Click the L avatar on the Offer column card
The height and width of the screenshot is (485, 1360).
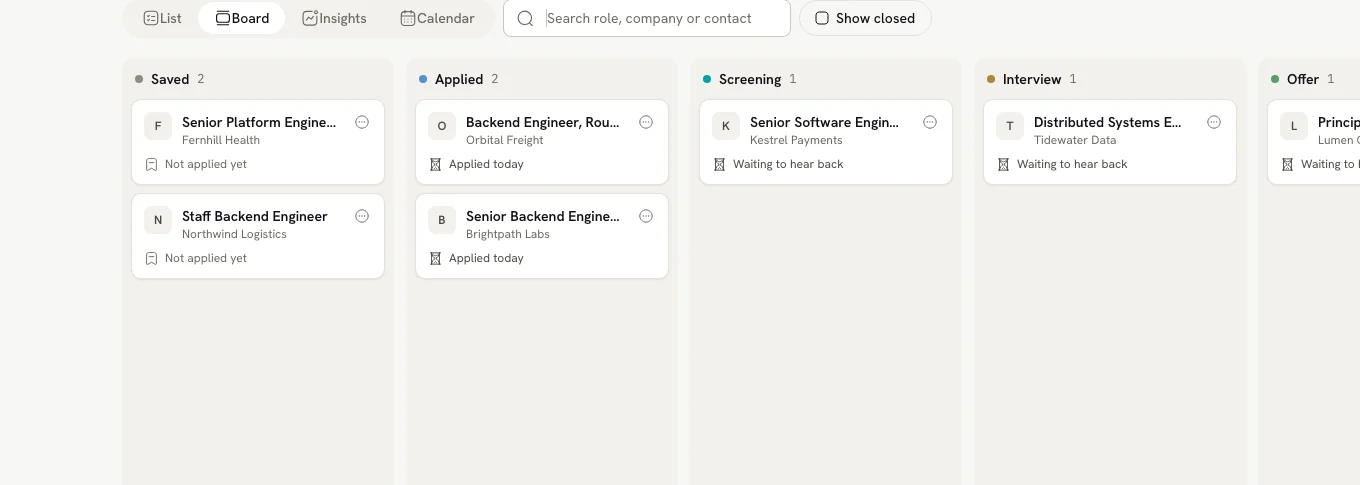(1294, 126)
